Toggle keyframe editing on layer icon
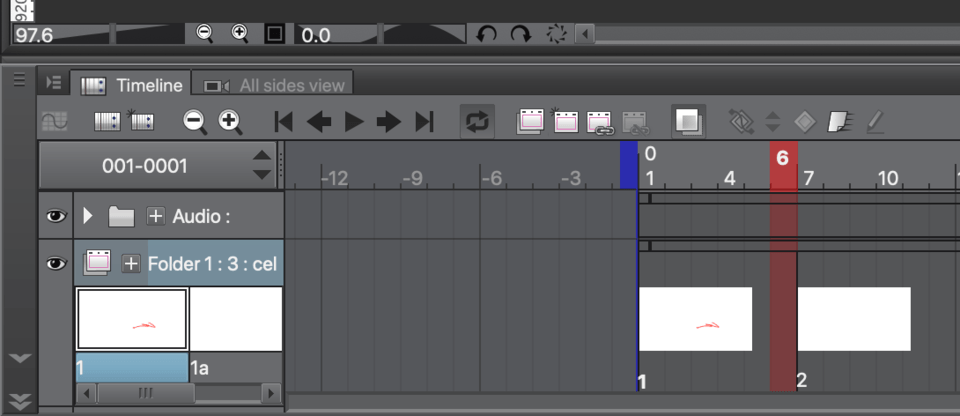The image size is (960, 416). [x=743, y=121]
